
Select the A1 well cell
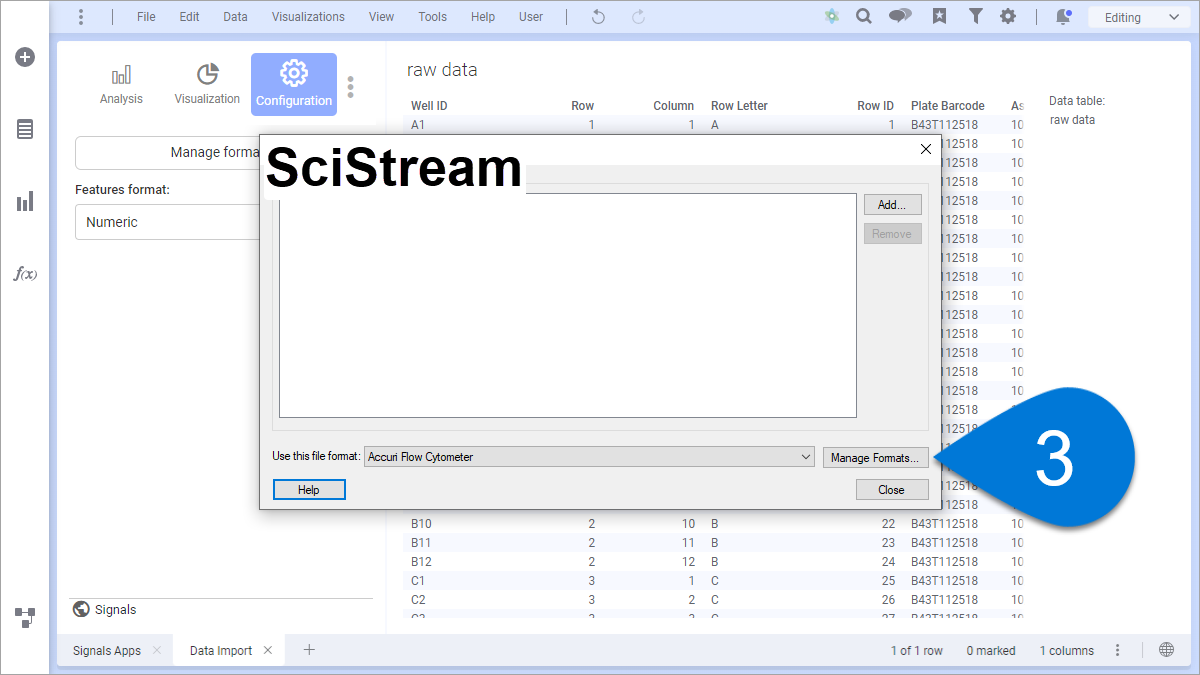[418, 125]
